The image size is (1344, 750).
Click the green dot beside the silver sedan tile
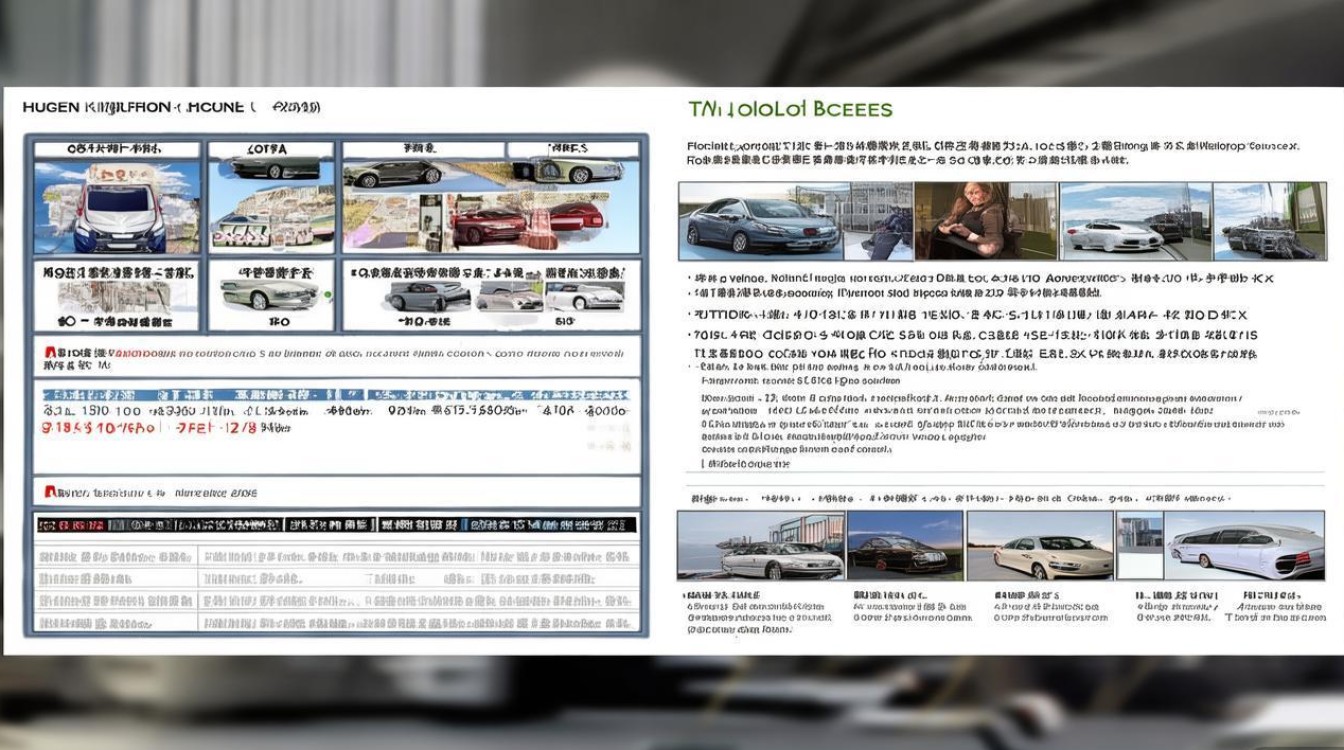[x=327, y=295]
